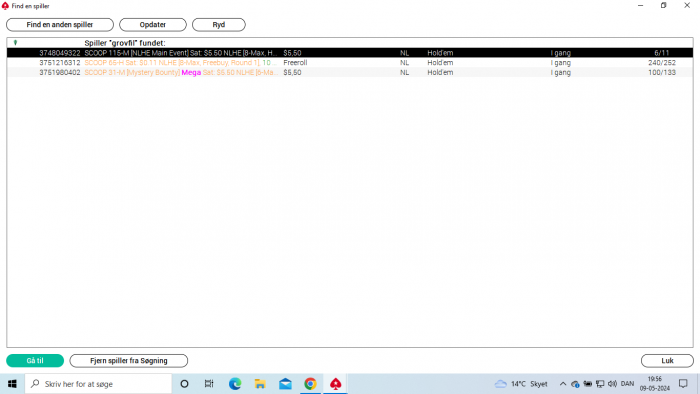The width and height of the screenshot is (700, 394).
Task: Open File Explorer from the taskbar
Action: (x=260, y=384)
